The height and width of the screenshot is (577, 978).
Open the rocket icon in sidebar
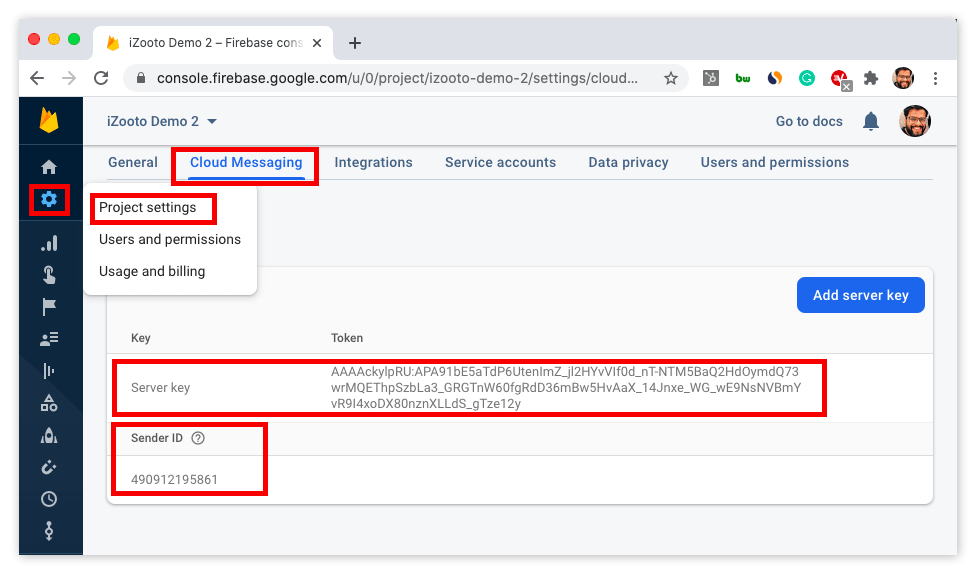(x=49, y=435)
